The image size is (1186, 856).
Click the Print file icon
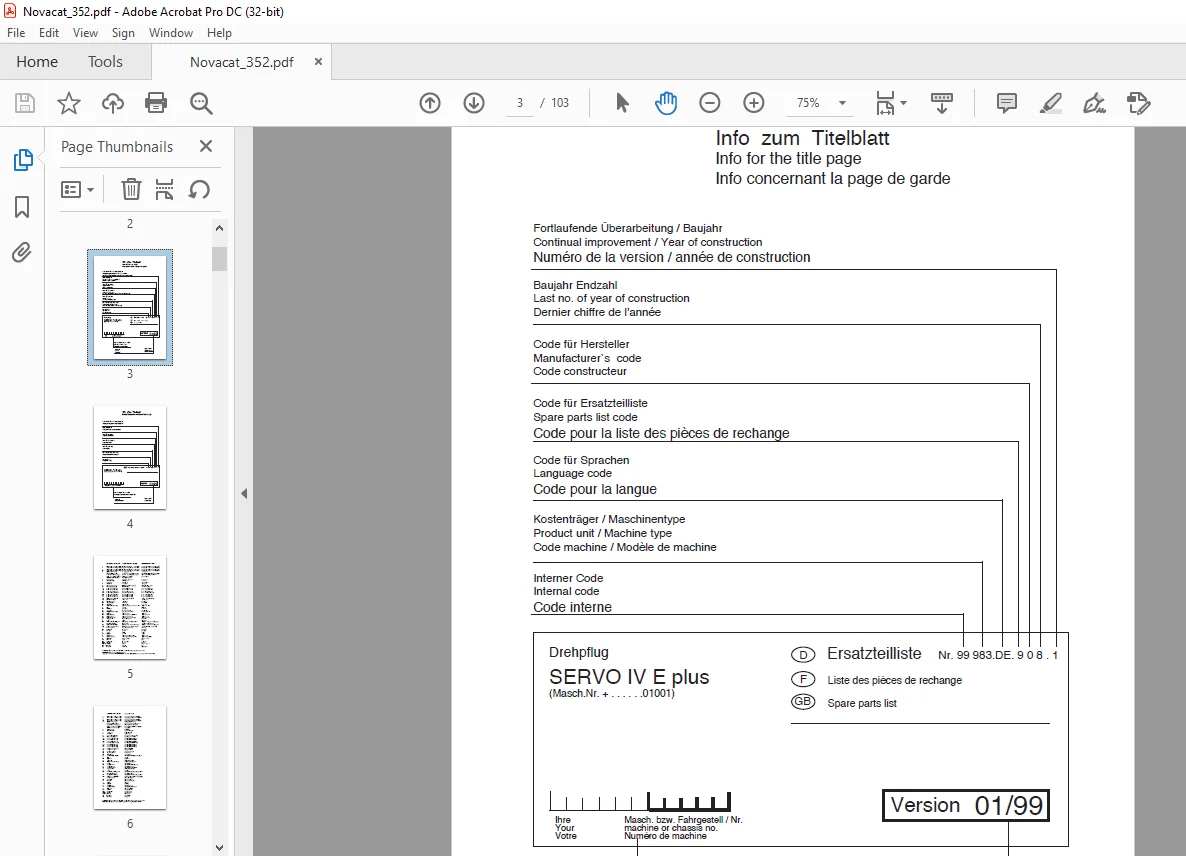(156, 103)
